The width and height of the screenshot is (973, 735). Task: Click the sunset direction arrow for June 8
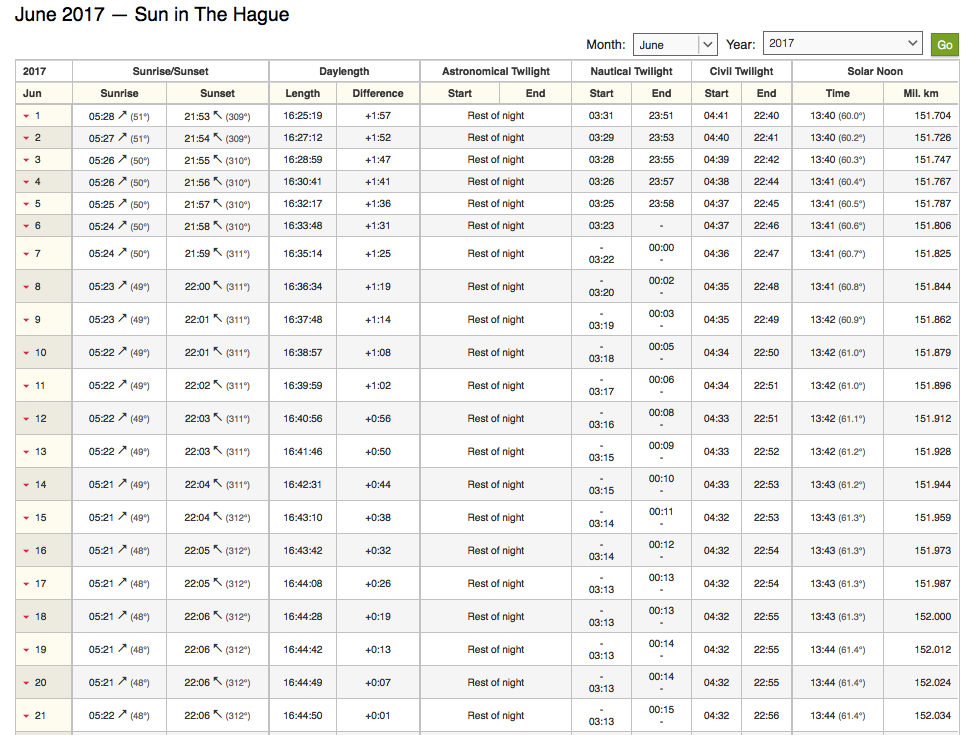coord(218,287)
